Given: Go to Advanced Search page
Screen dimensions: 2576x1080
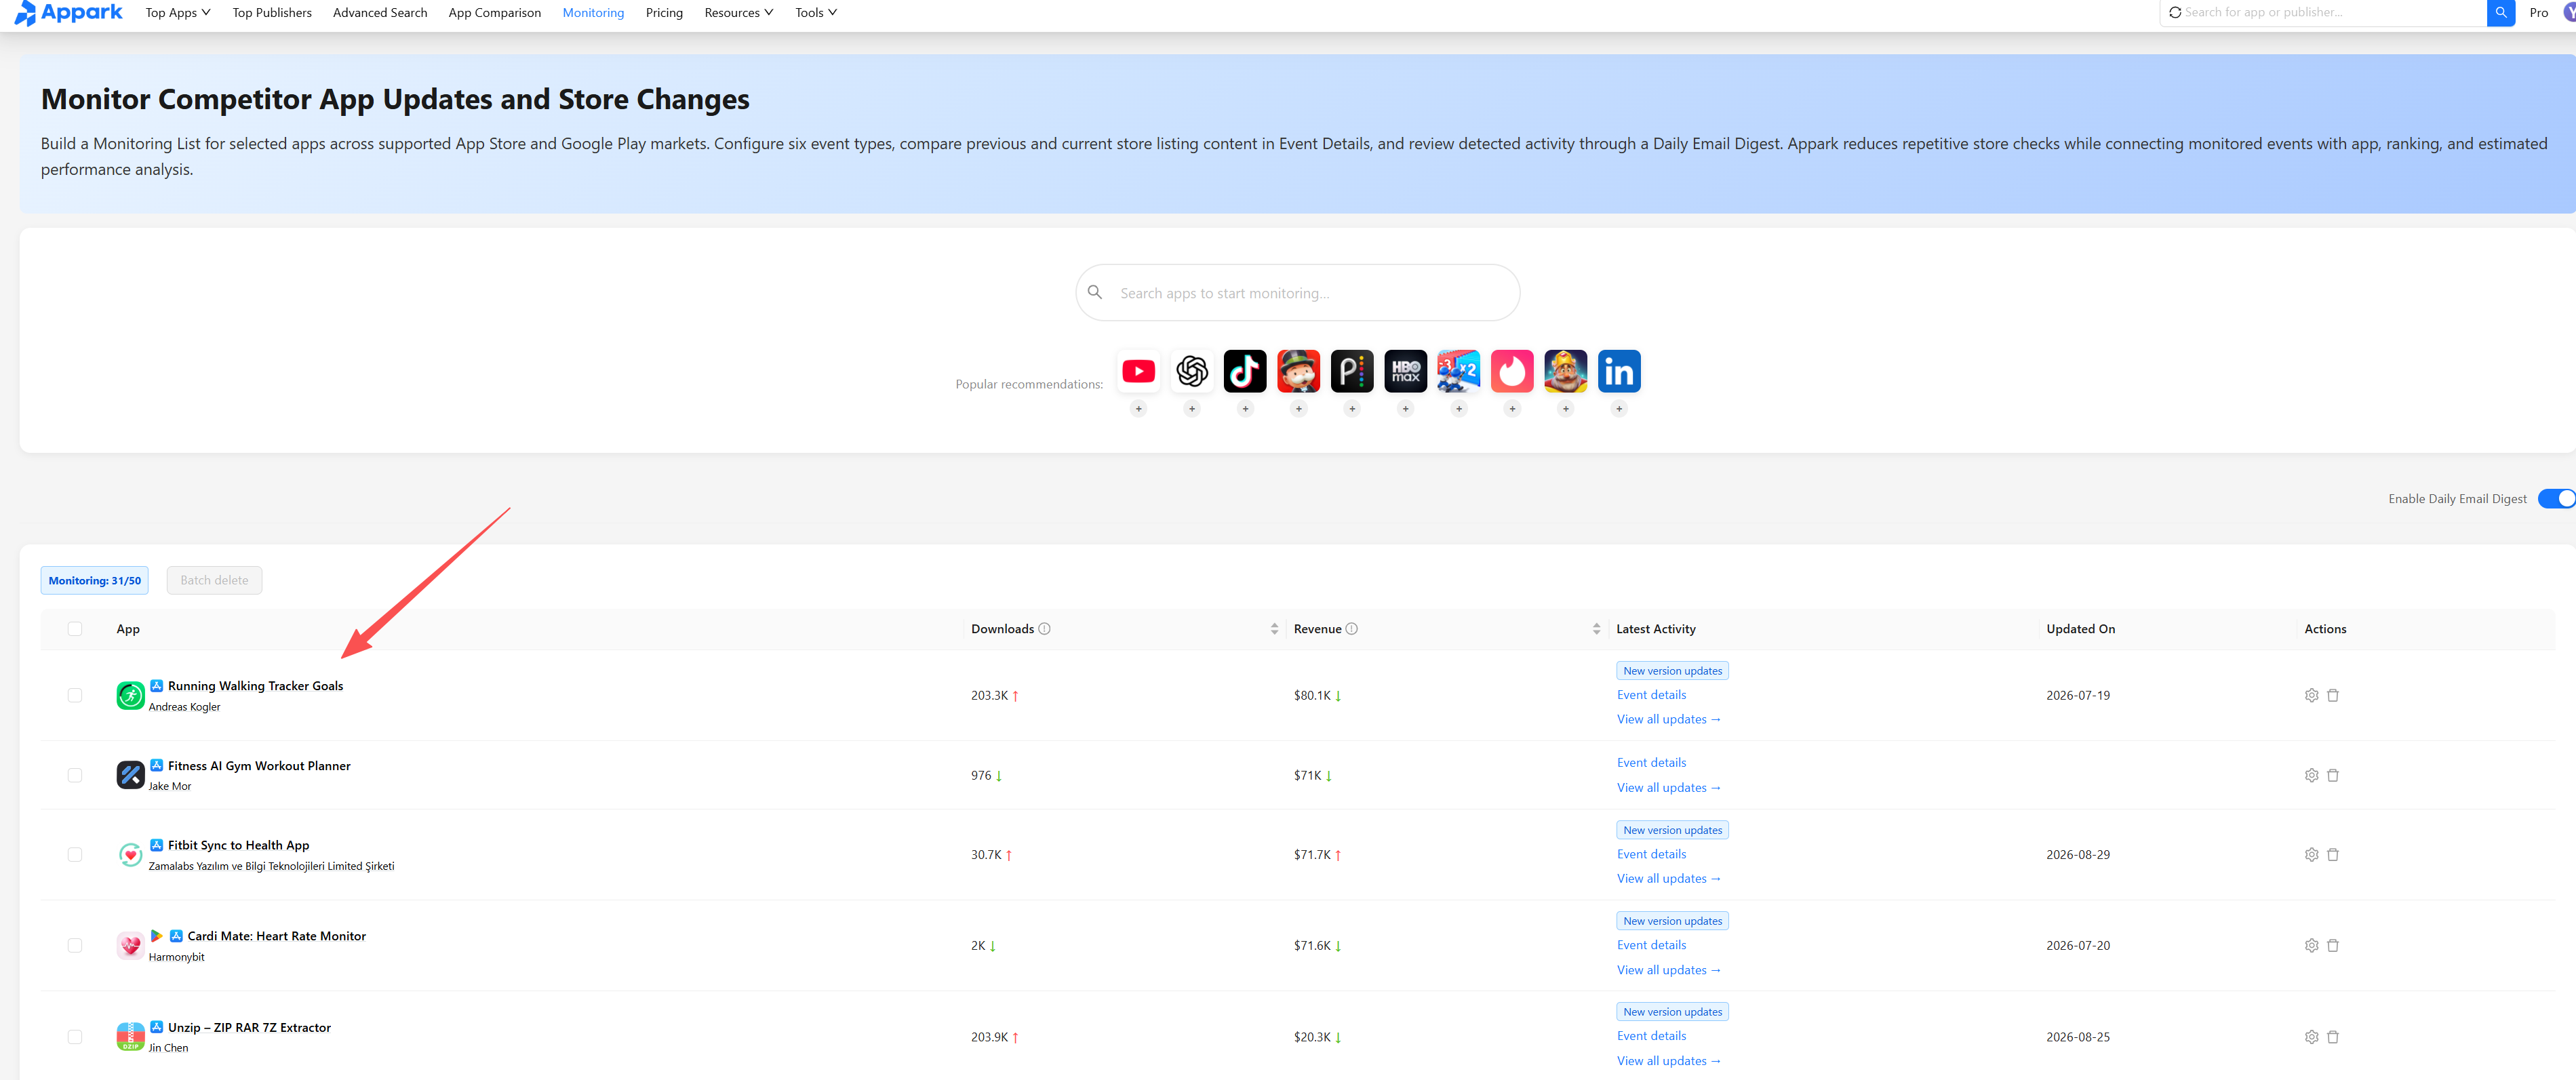Looking at the screenshot, I should 380,13.
